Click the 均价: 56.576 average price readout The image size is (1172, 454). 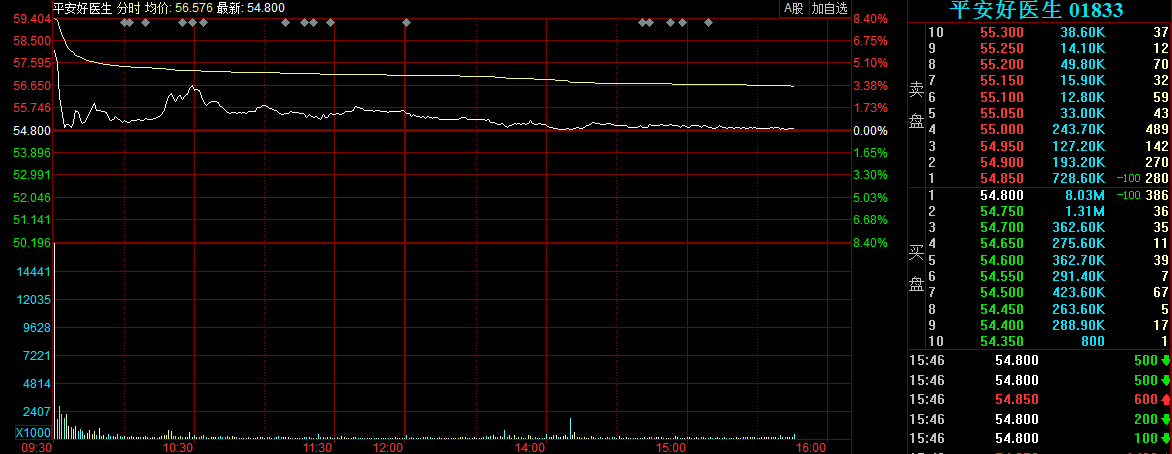pyautogui.click(x=178, y=7)
